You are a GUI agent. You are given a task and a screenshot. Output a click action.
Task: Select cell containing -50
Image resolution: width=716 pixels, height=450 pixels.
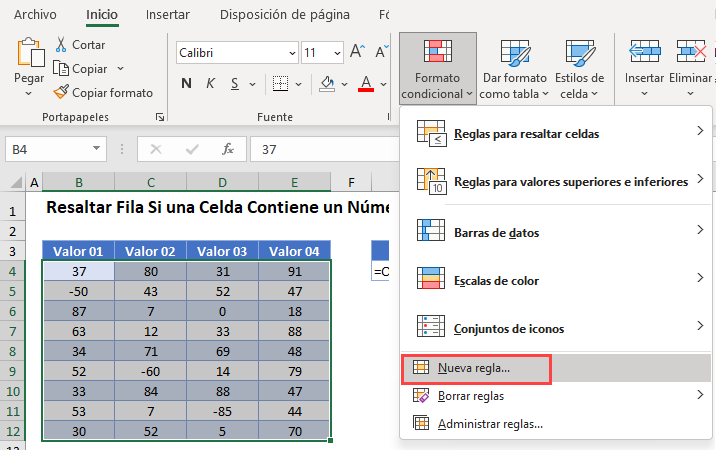[78, 291]
